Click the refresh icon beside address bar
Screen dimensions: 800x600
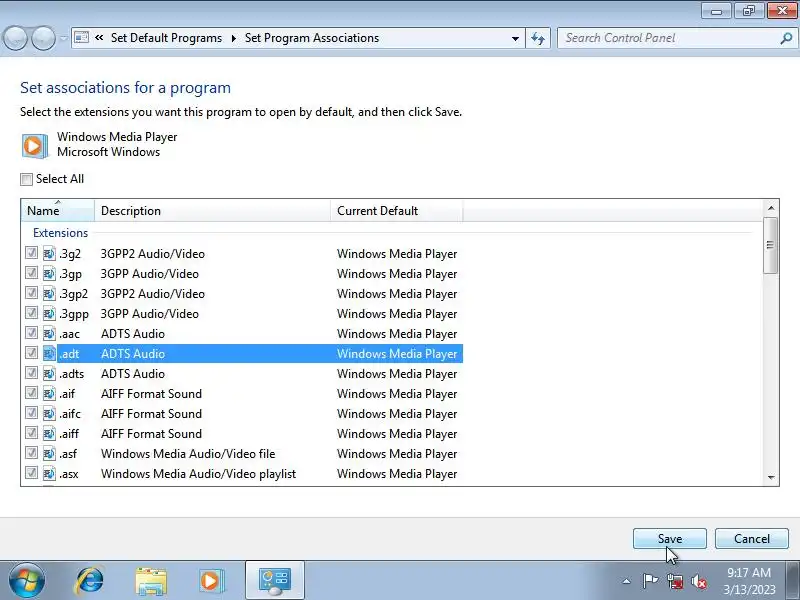[538, 38]
